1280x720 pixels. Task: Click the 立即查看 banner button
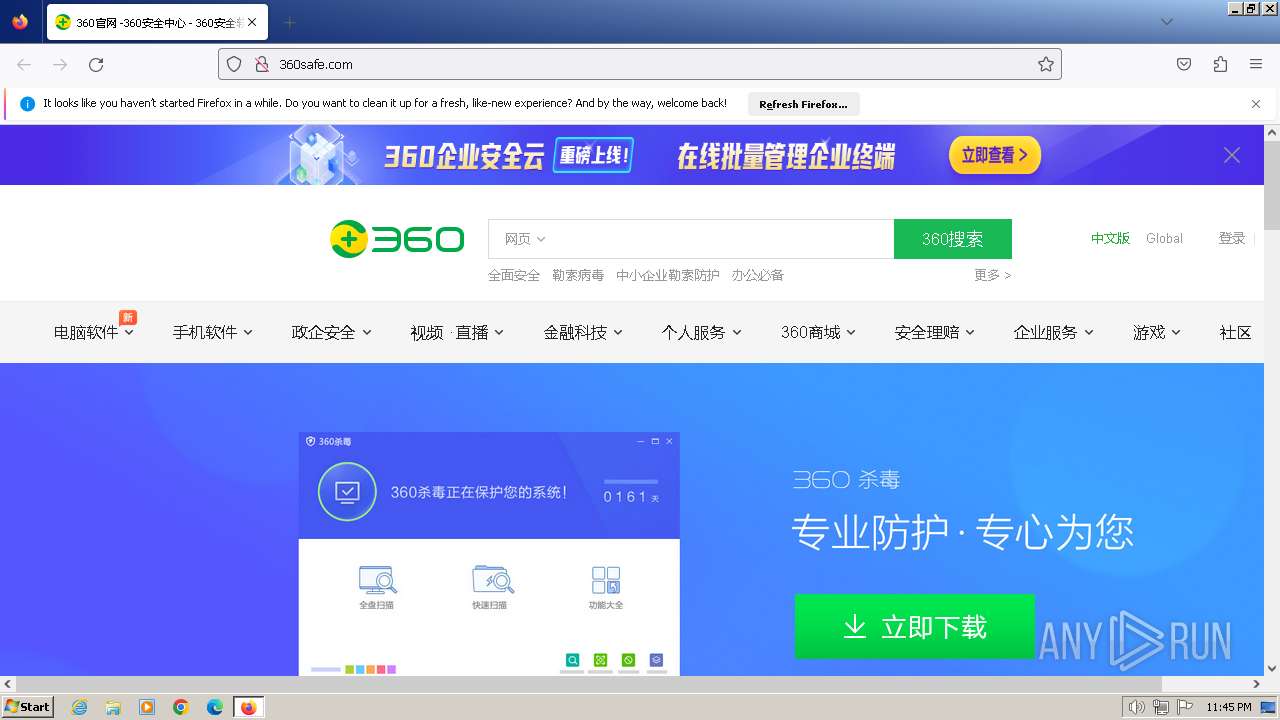coord(995,155)
